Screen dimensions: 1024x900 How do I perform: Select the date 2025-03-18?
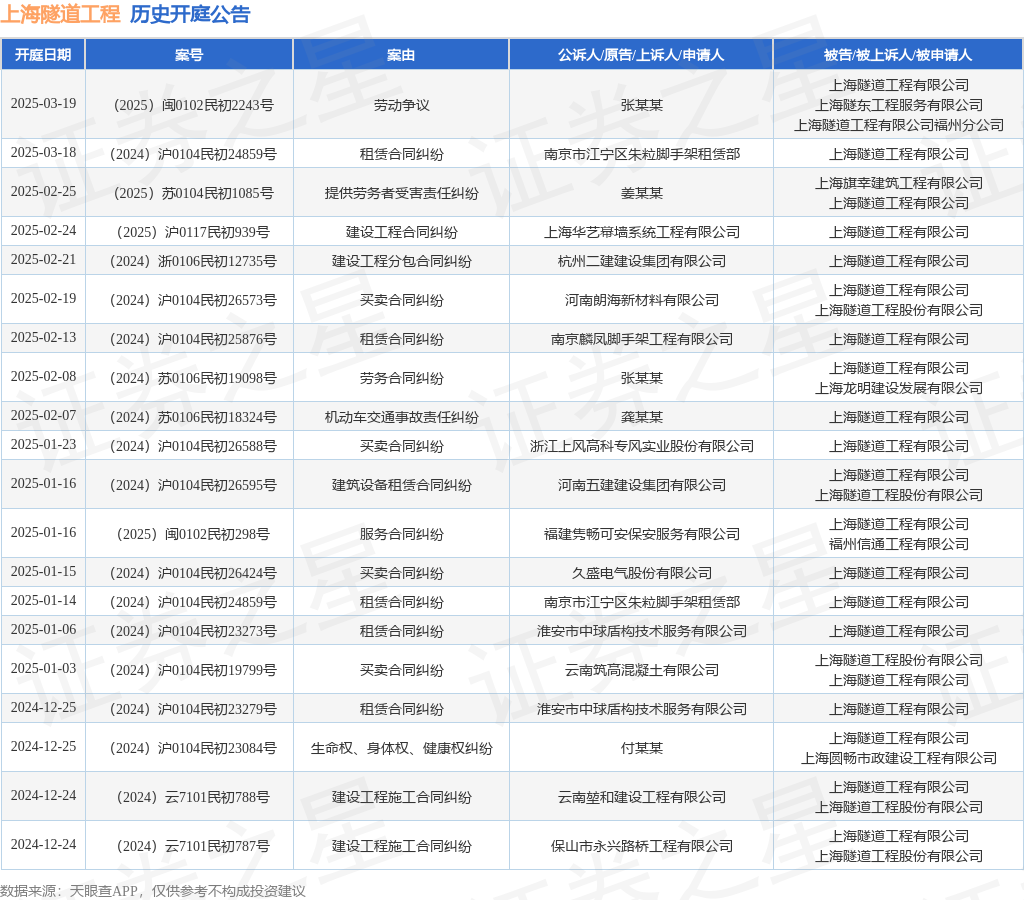click(43, 152)
